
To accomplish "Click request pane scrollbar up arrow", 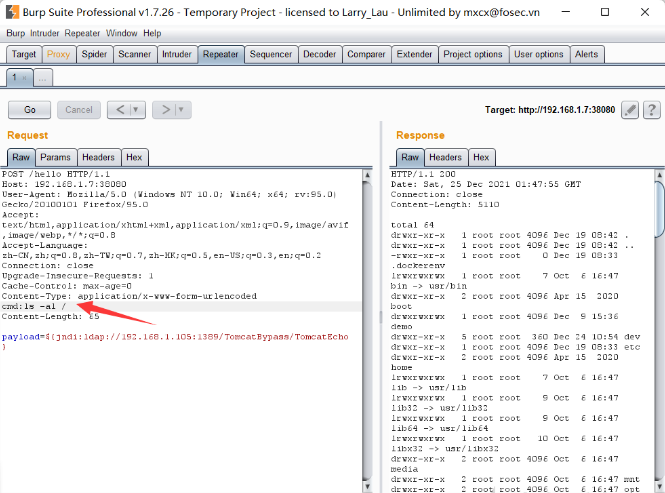I will (368, 175).
